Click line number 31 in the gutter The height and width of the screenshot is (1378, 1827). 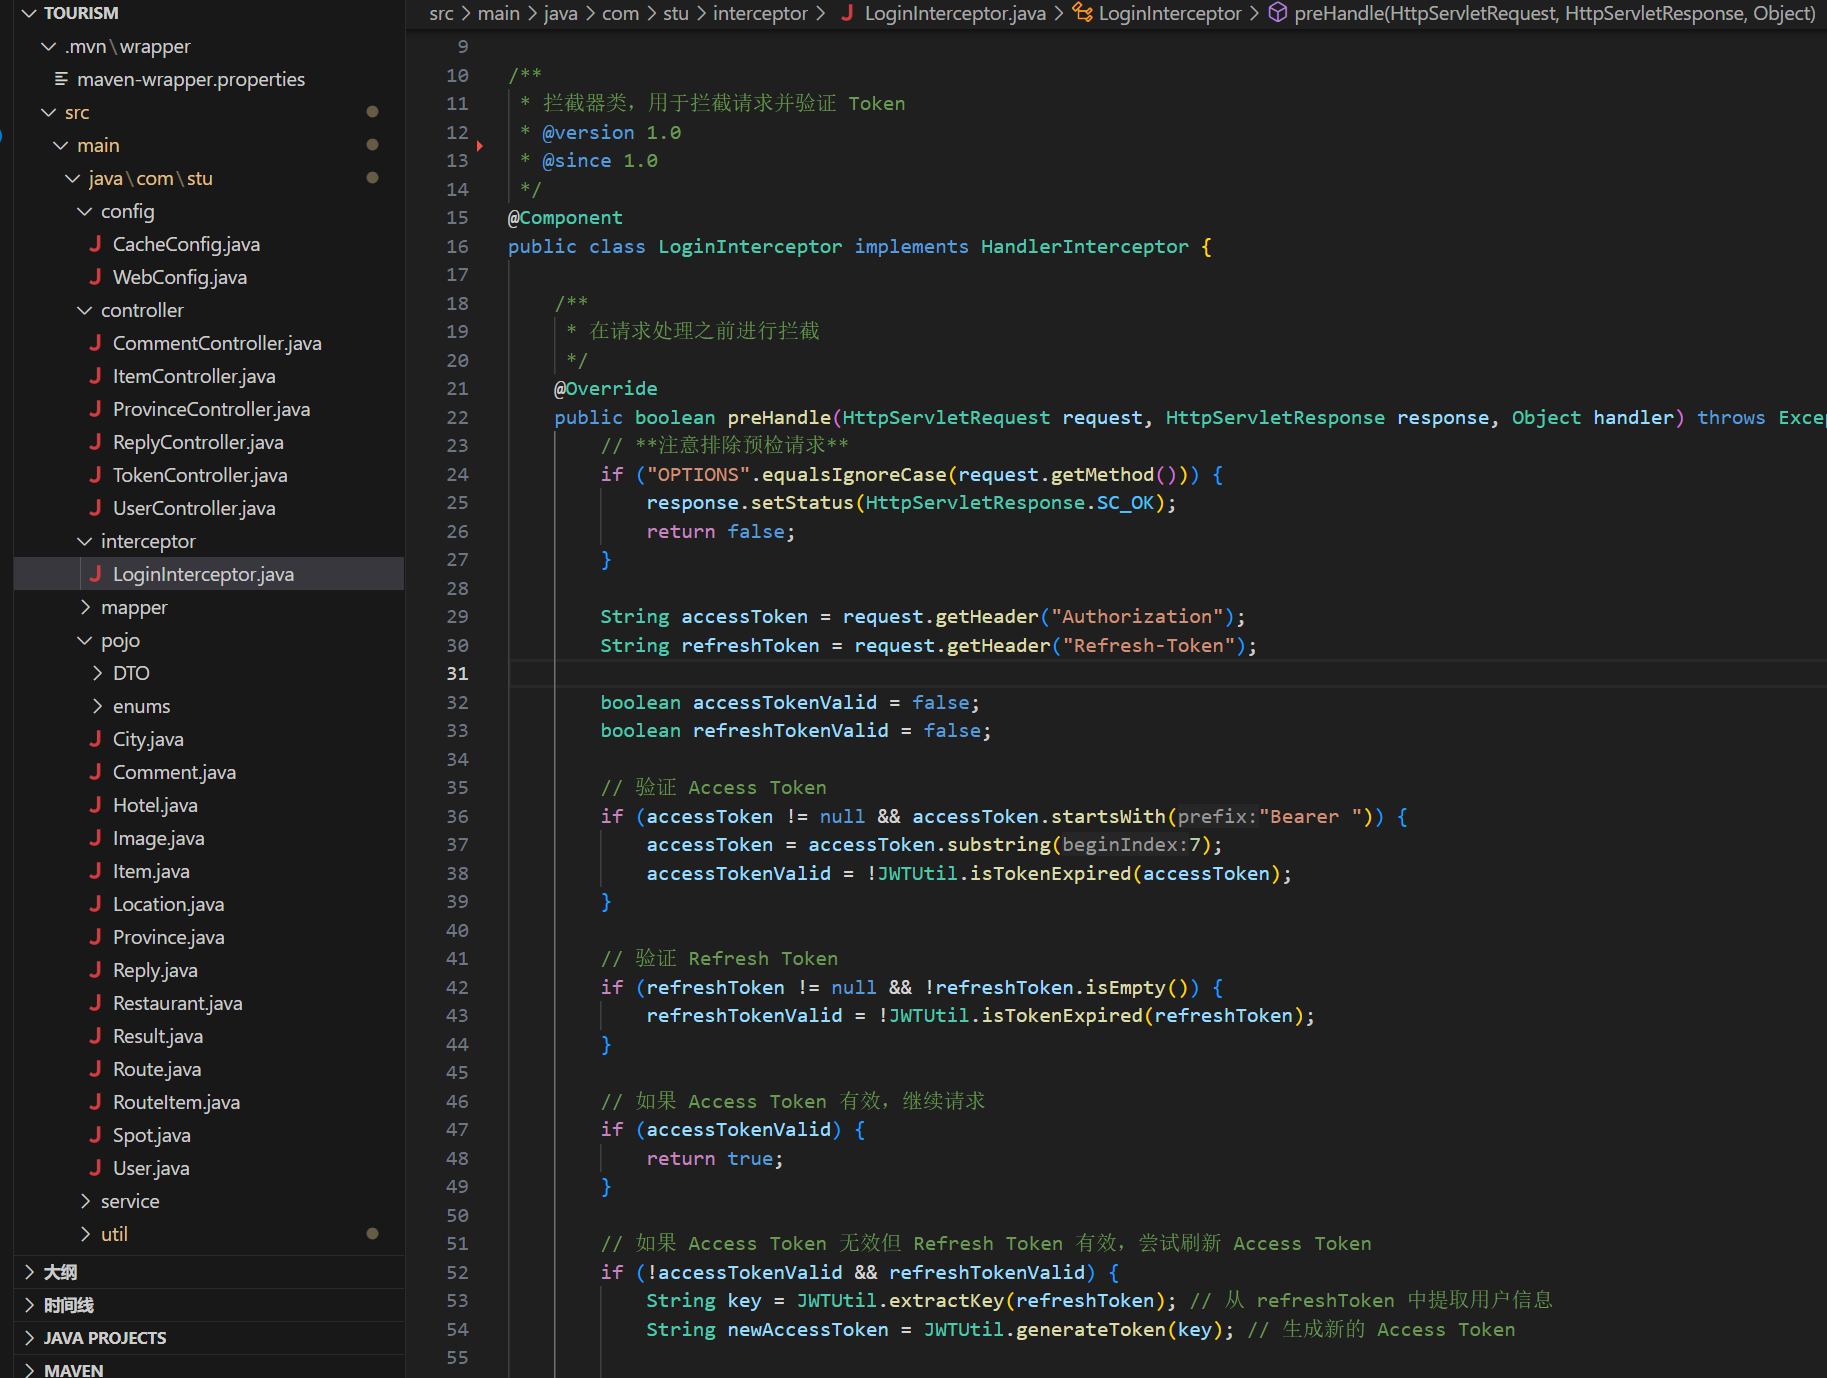pos(457,674)
